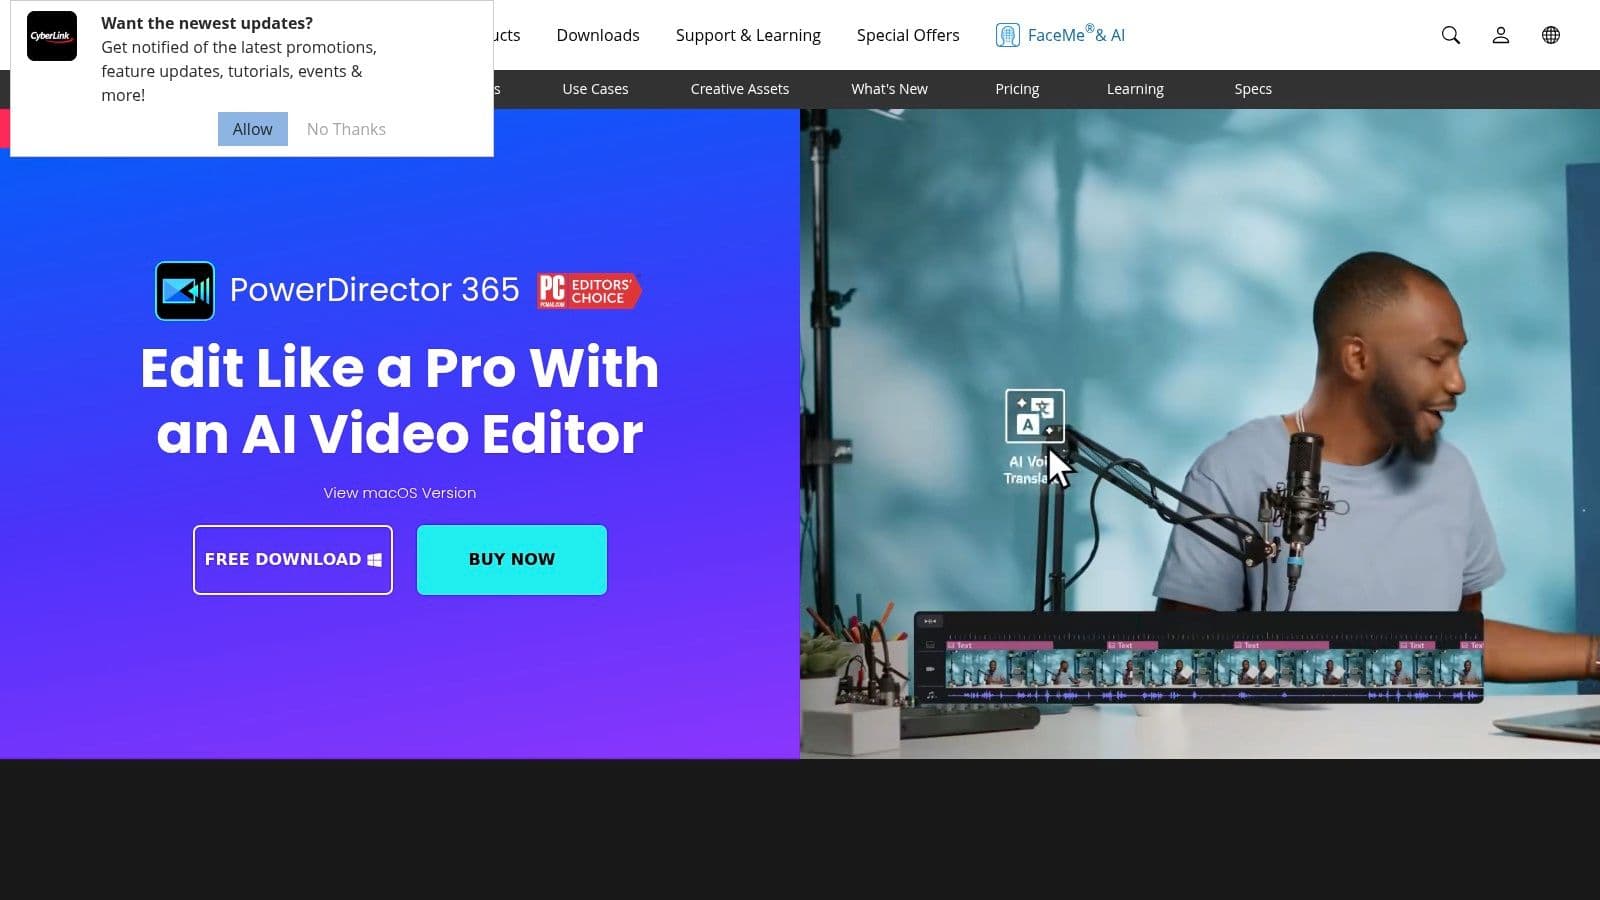Dismiss popup with No Thanks

(346, 129)
